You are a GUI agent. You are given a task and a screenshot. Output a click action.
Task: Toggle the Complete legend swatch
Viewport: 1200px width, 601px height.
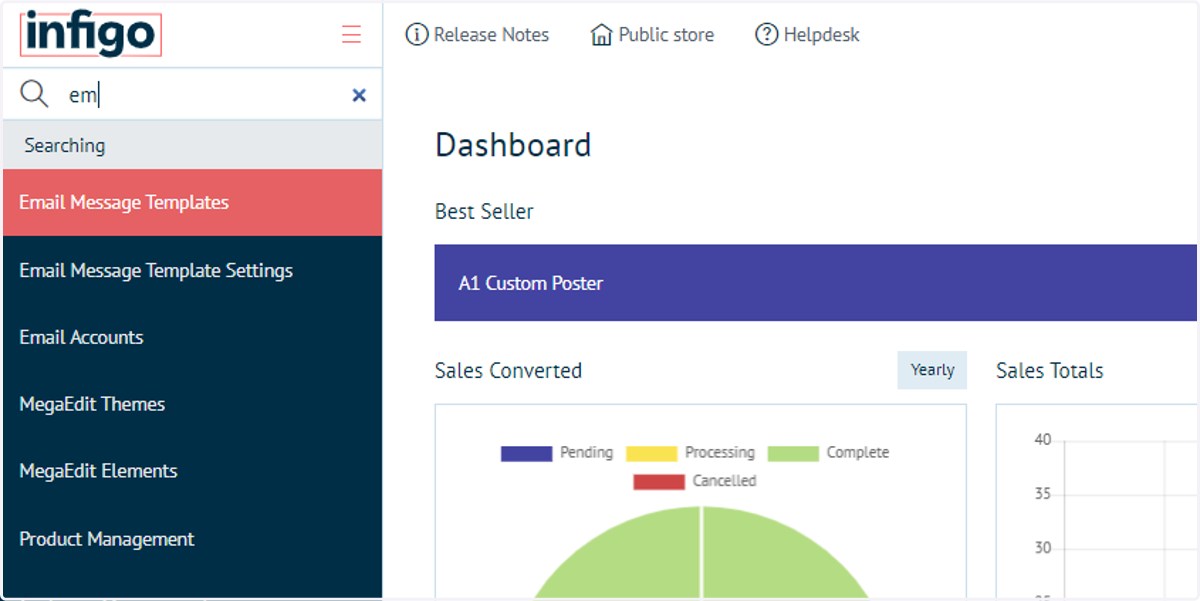pos(793,453)
